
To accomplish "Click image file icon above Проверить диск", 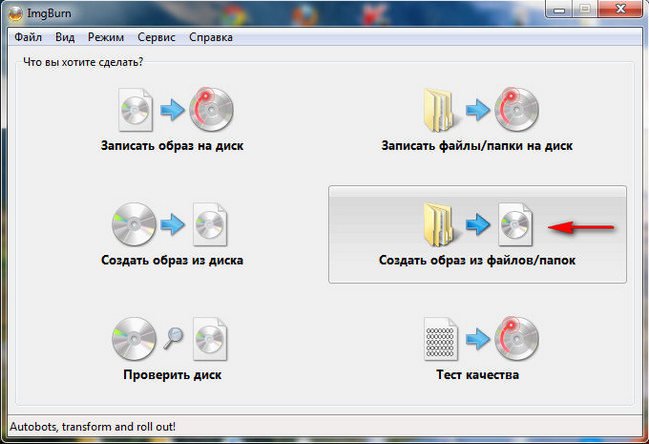I will [210, 339].
